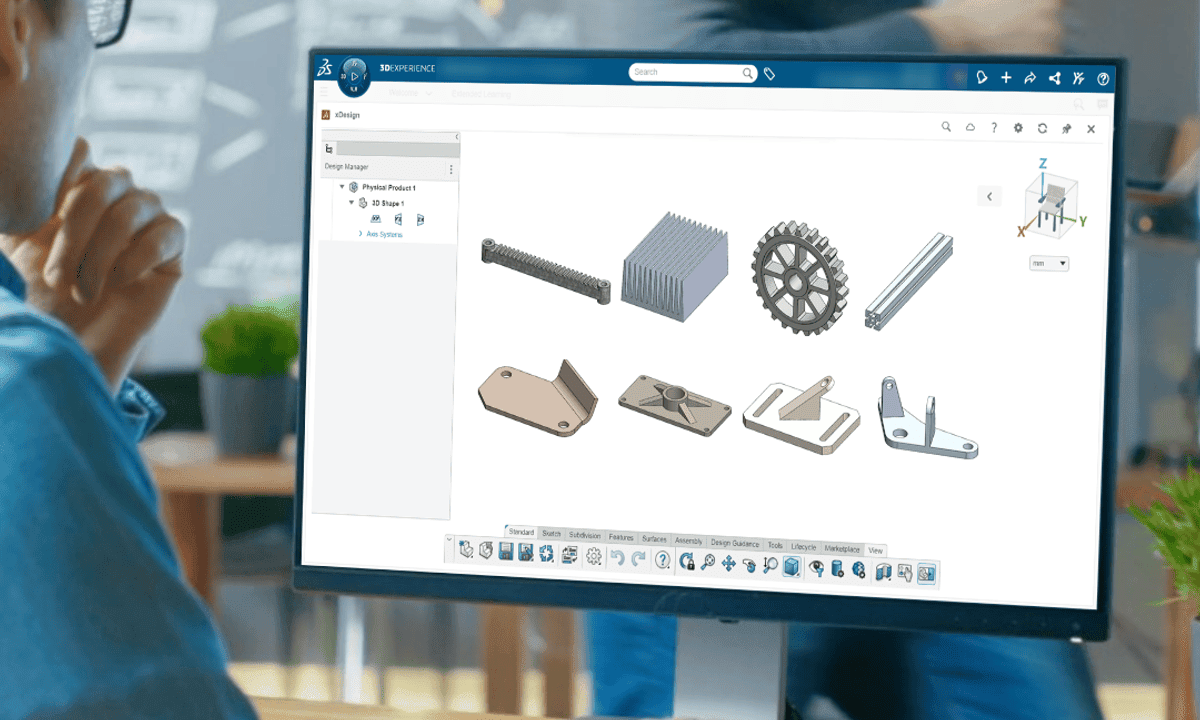Open the mm units dropdown

[1048, 263]
